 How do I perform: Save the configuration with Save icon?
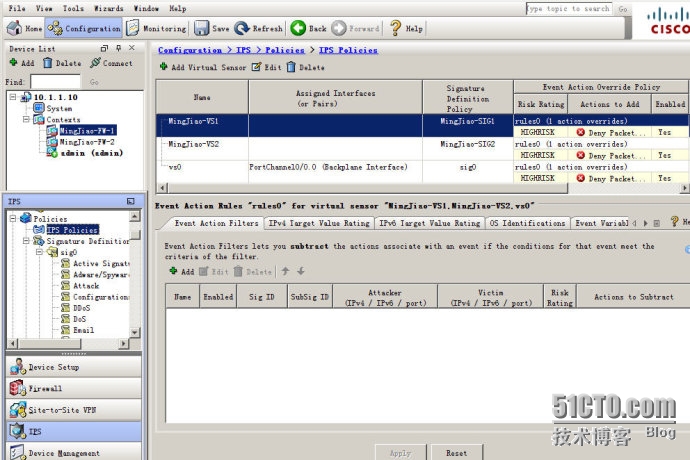212,29
